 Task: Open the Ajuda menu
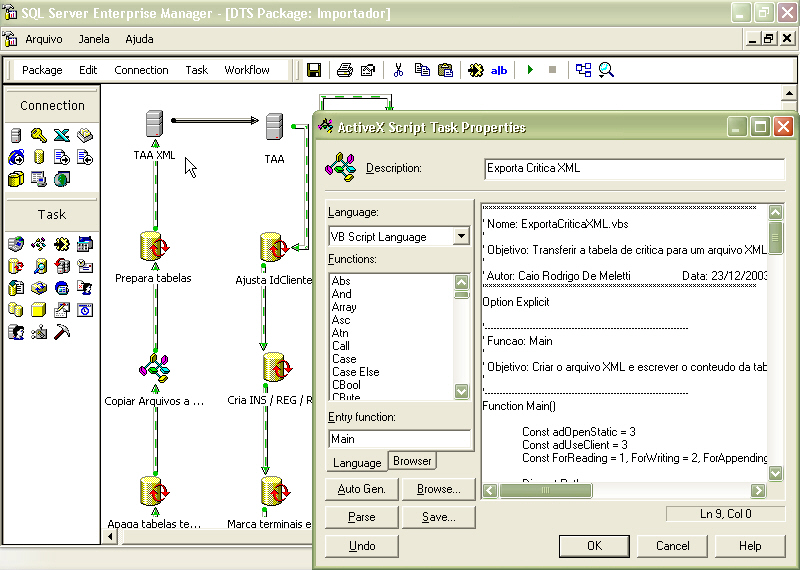[x=139, y=39]
